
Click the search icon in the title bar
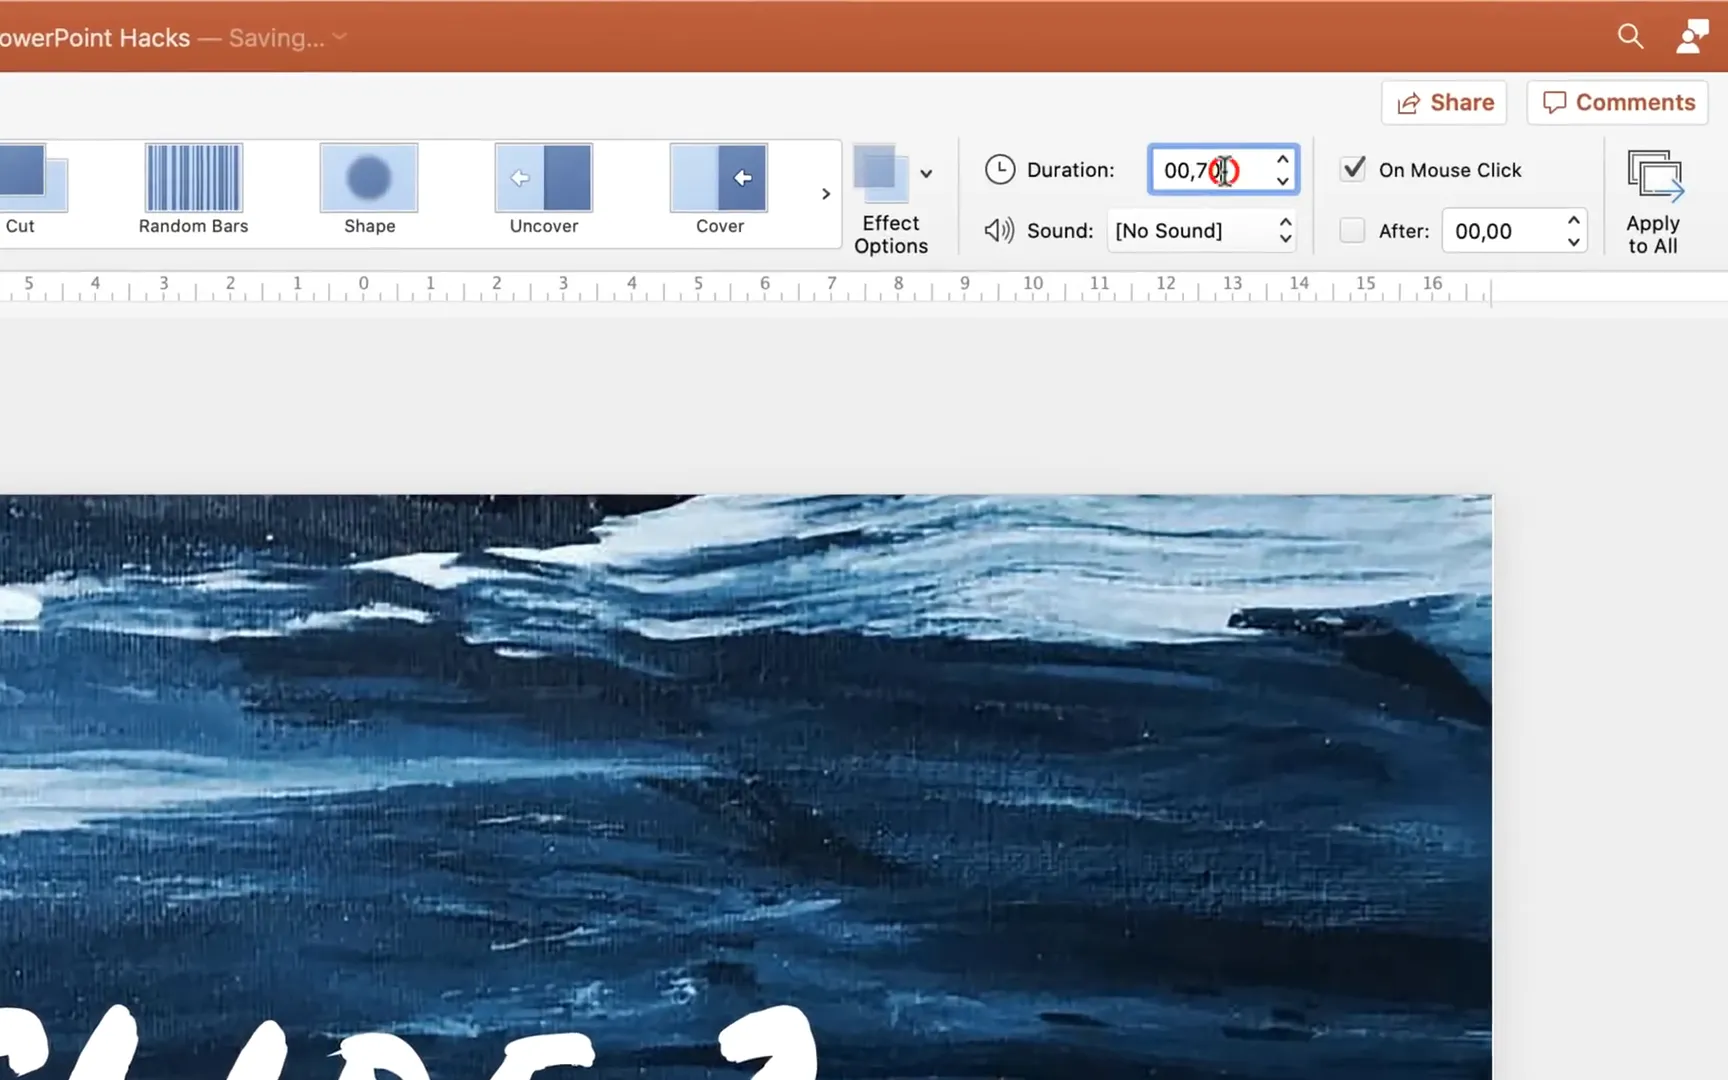point(1630,36)
